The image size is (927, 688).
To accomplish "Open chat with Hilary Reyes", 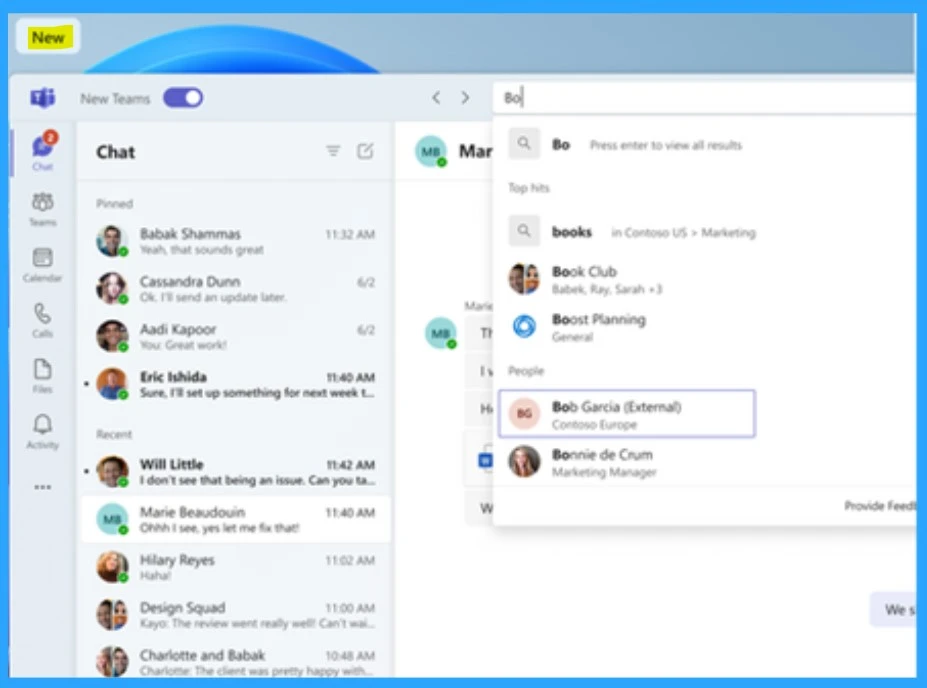I will [235, 567].
